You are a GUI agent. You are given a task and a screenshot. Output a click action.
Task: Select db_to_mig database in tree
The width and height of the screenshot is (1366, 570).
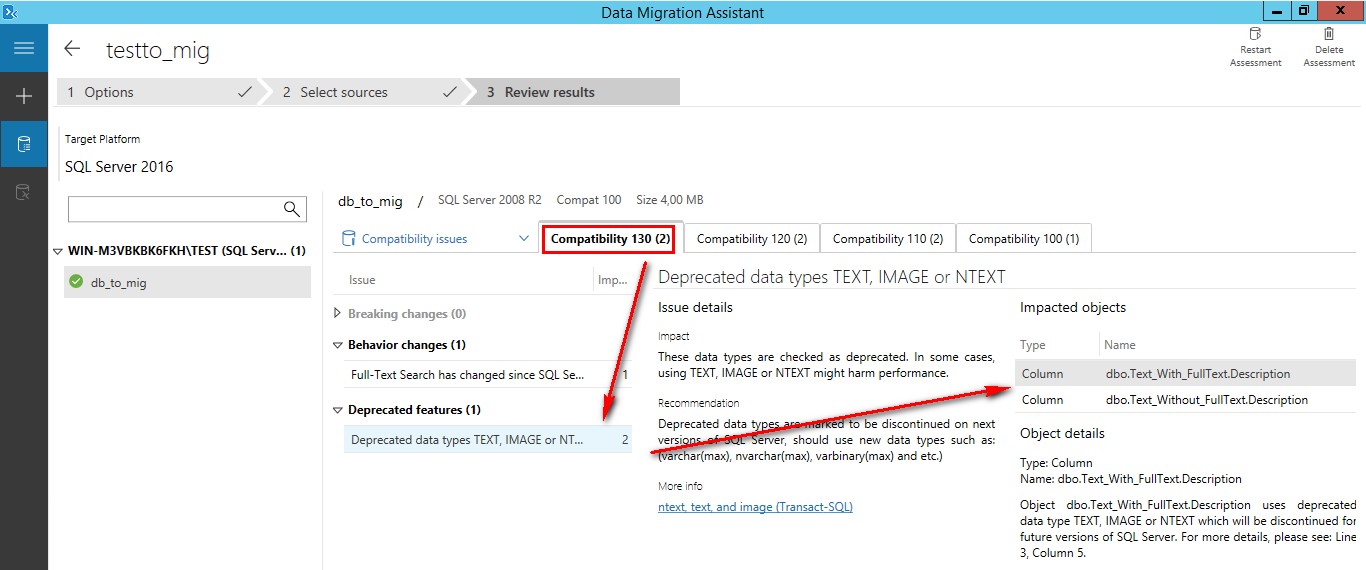[x=186, y=282]
